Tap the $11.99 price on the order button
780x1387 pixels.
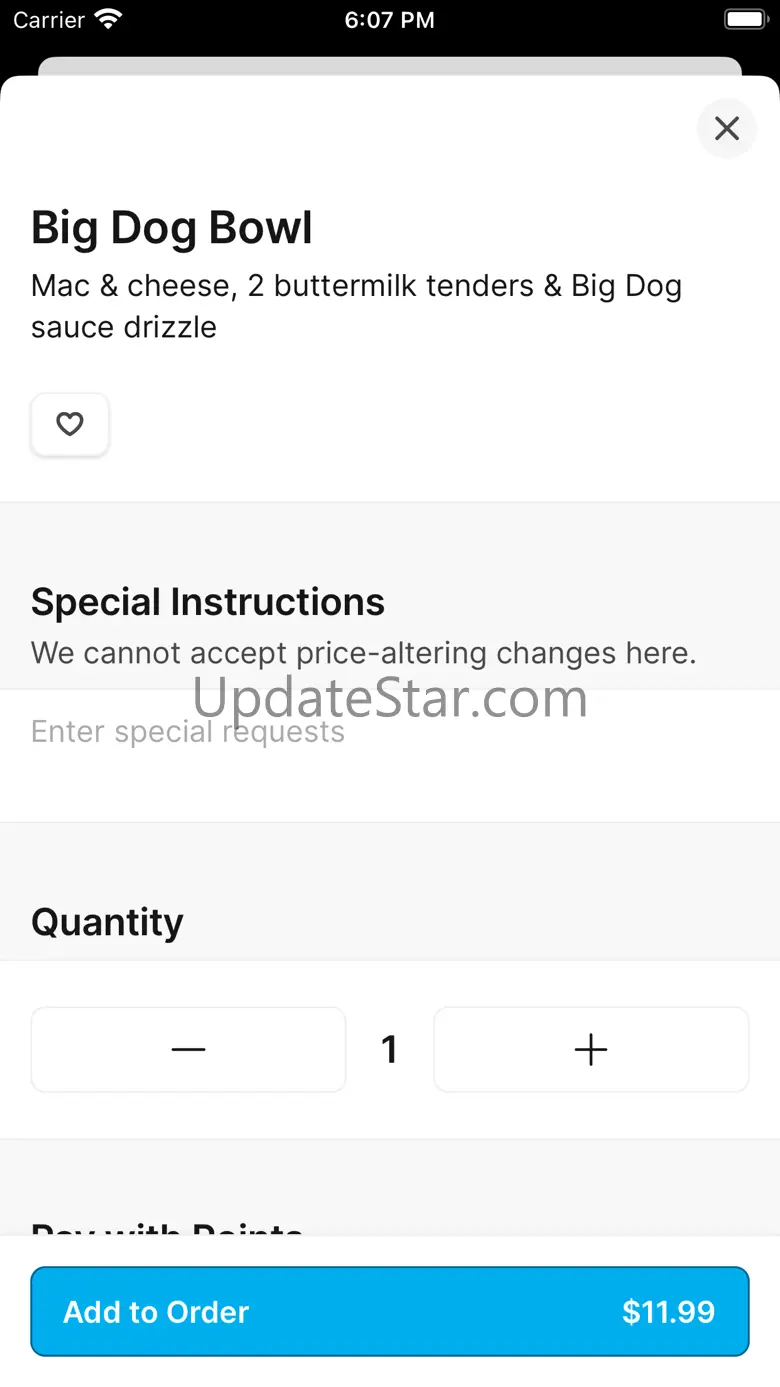[668, 1312]
